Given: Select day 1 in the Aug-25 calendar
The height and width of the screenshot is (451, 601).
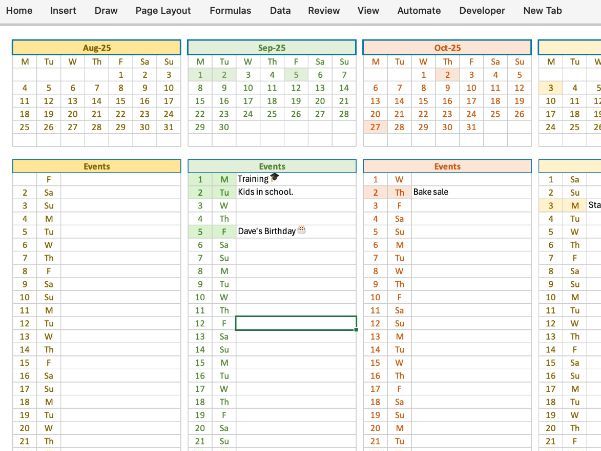Looking at the screenshot, I should click(x=121, y=75).
